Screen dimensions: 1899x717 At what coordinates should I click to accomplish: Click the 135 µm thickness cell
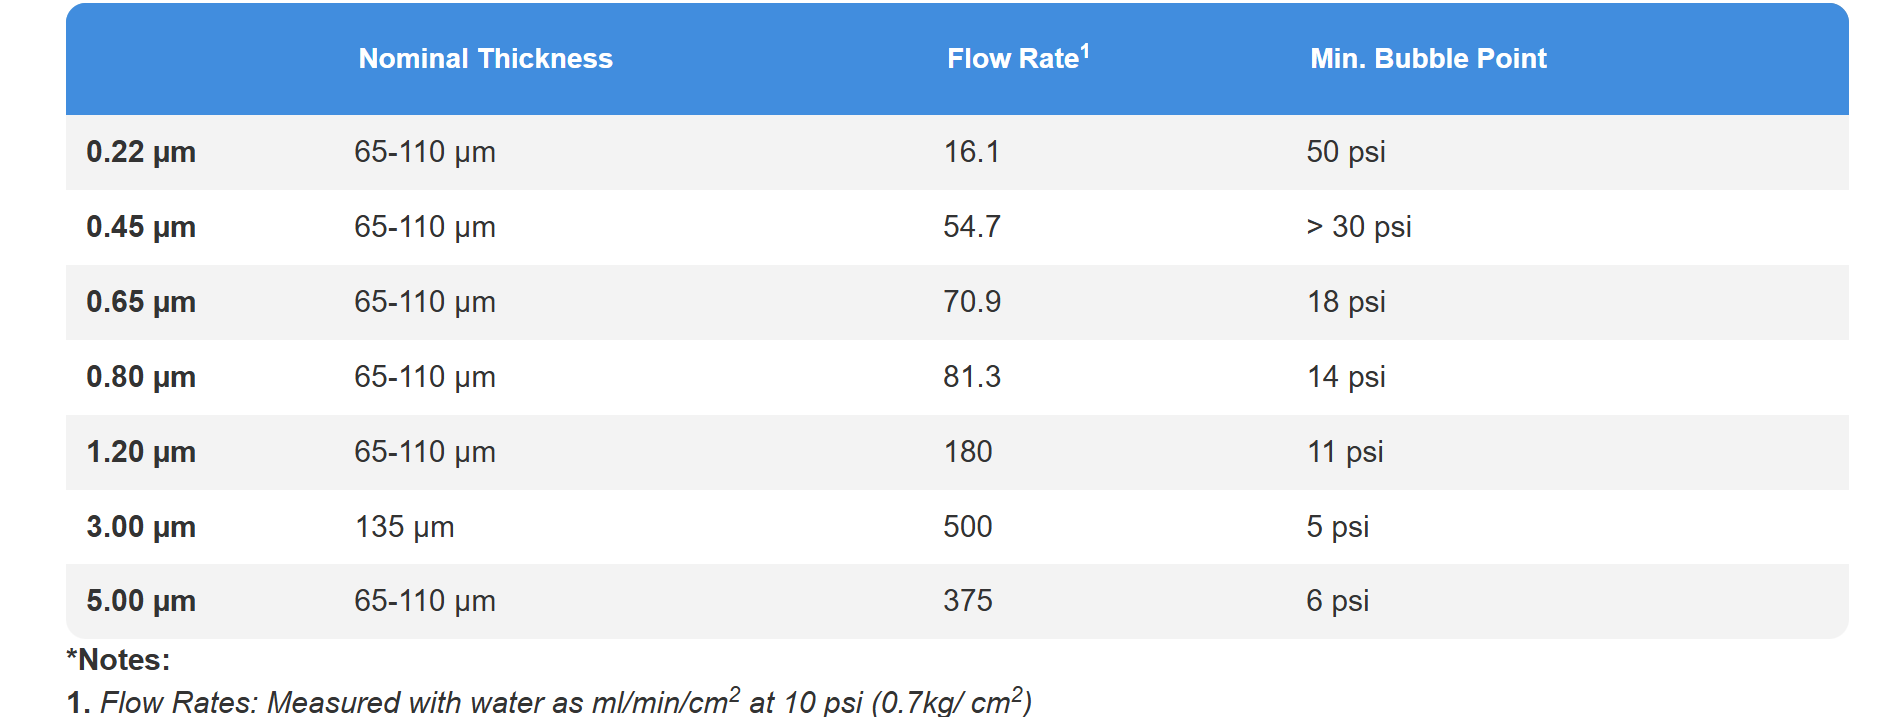pos(404,527)
